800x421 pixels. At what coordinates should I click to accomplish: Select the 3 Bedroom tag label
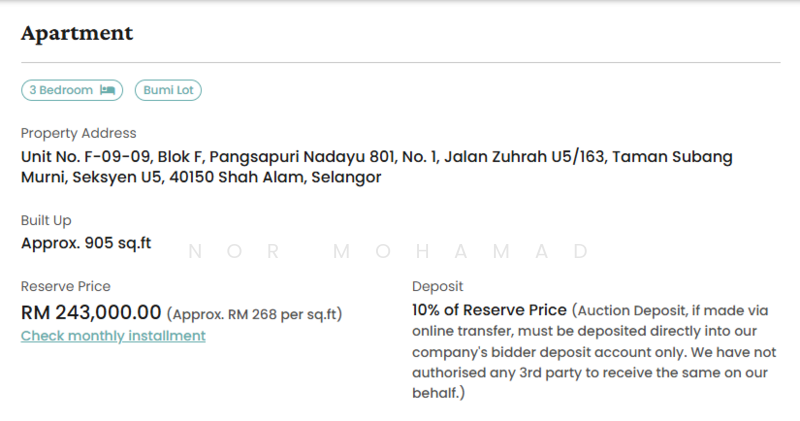[61, 90]
